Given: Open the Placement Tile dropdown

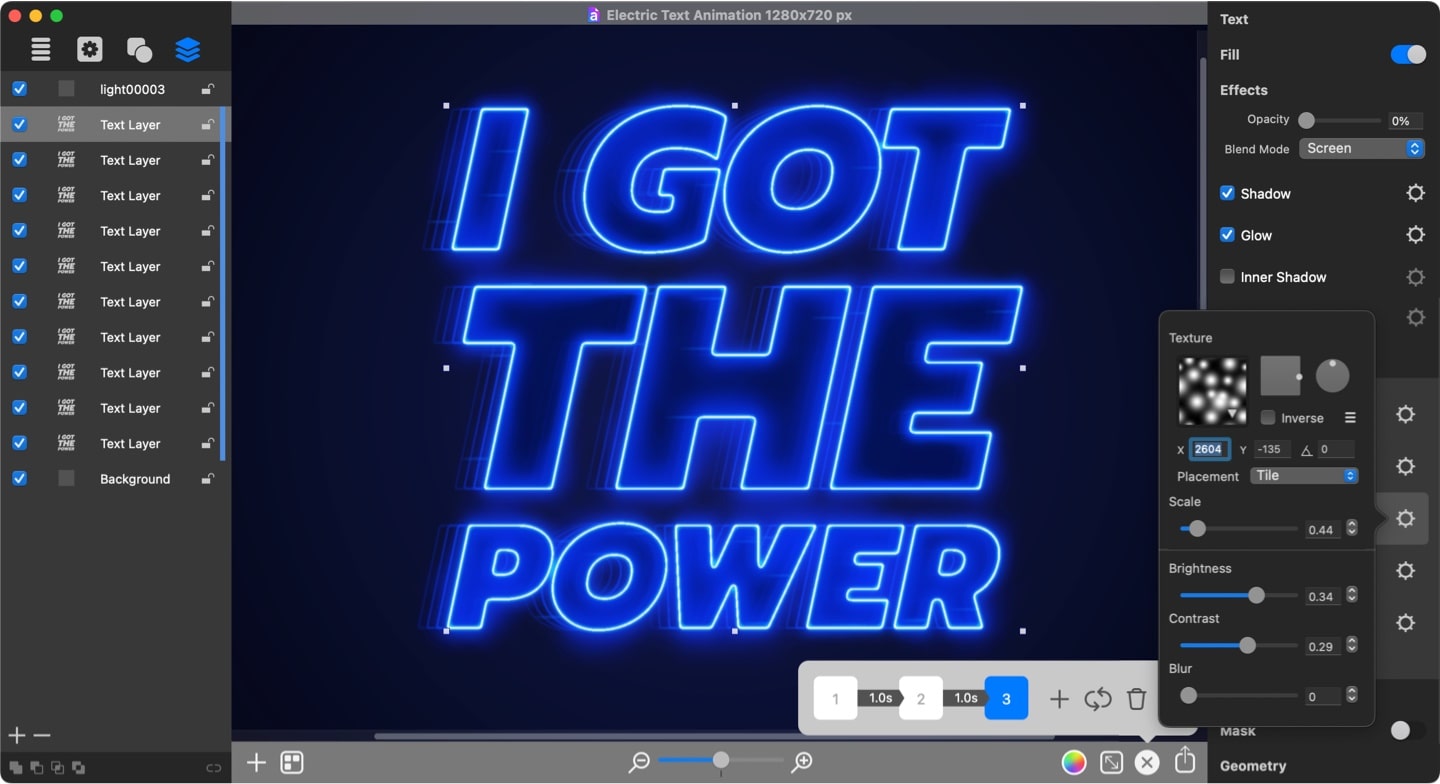Looking at the screenshot, I should [x=1304, y=476].
